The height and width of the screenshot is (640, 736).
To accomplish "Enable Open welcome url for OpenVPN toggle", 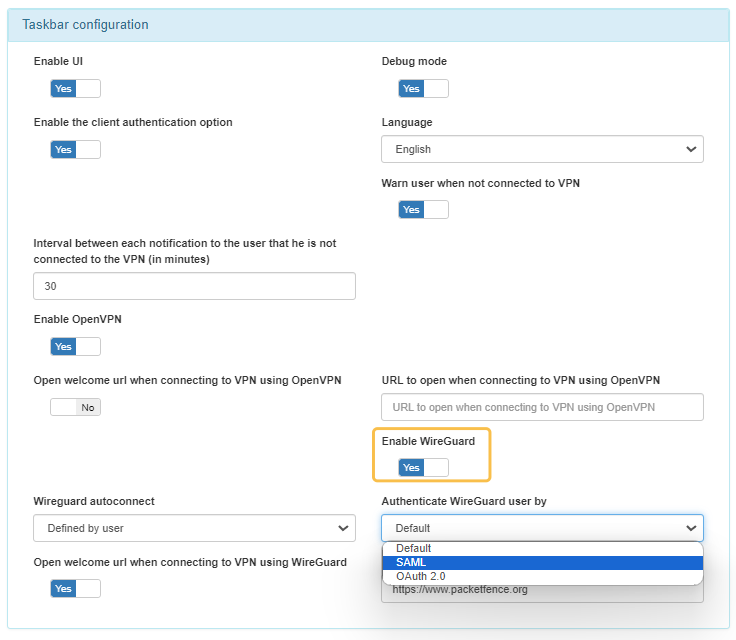I will click(x=75, y=407).
